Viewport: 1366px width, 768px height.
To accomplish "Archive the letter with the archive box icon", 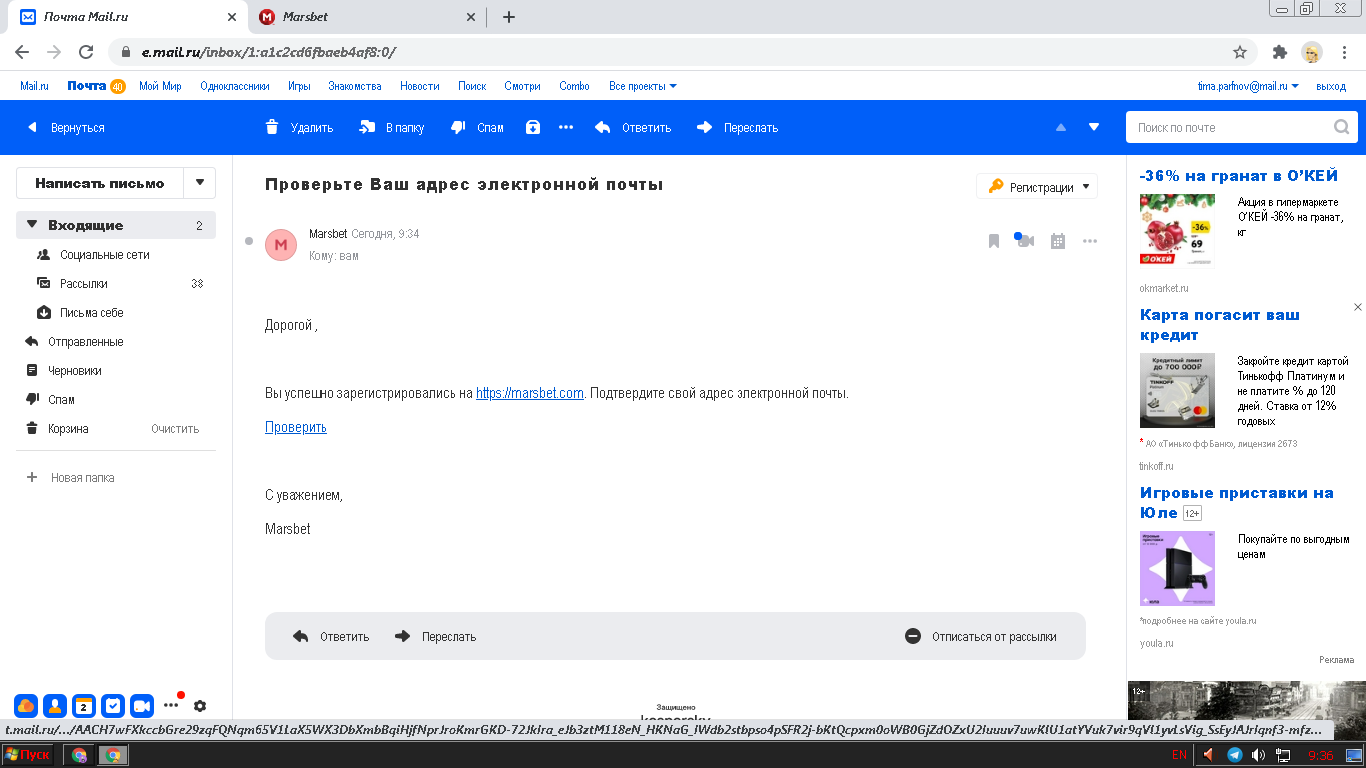I will pyautogui.click(x=533, y=127).
